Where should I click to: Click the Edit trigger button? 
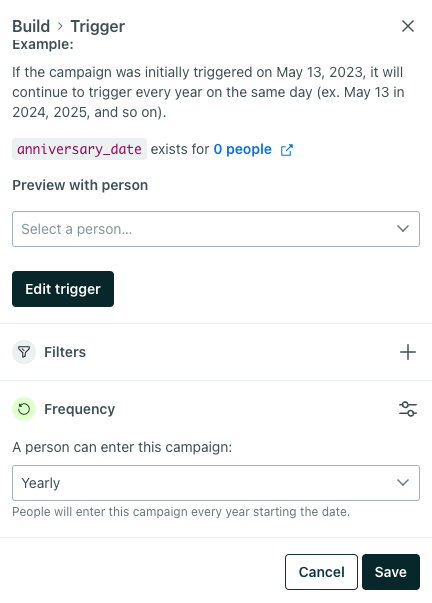point(63,289)
